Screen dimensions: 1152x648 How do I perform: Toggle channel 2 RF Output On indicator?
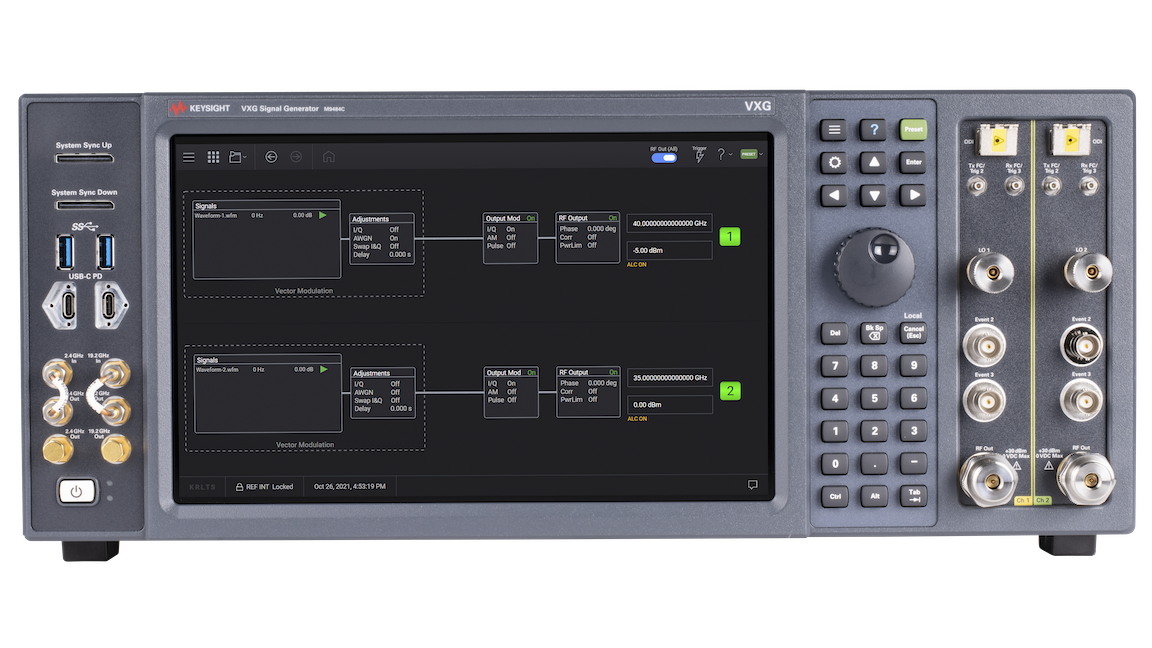(x=613, y=372)
